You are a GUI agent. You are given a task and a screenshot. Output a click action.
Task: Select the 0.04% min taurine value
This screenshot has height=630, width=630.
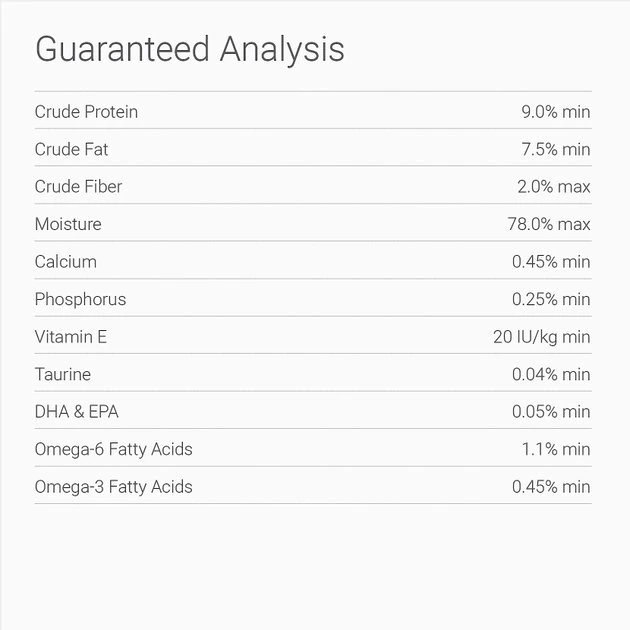551,374
